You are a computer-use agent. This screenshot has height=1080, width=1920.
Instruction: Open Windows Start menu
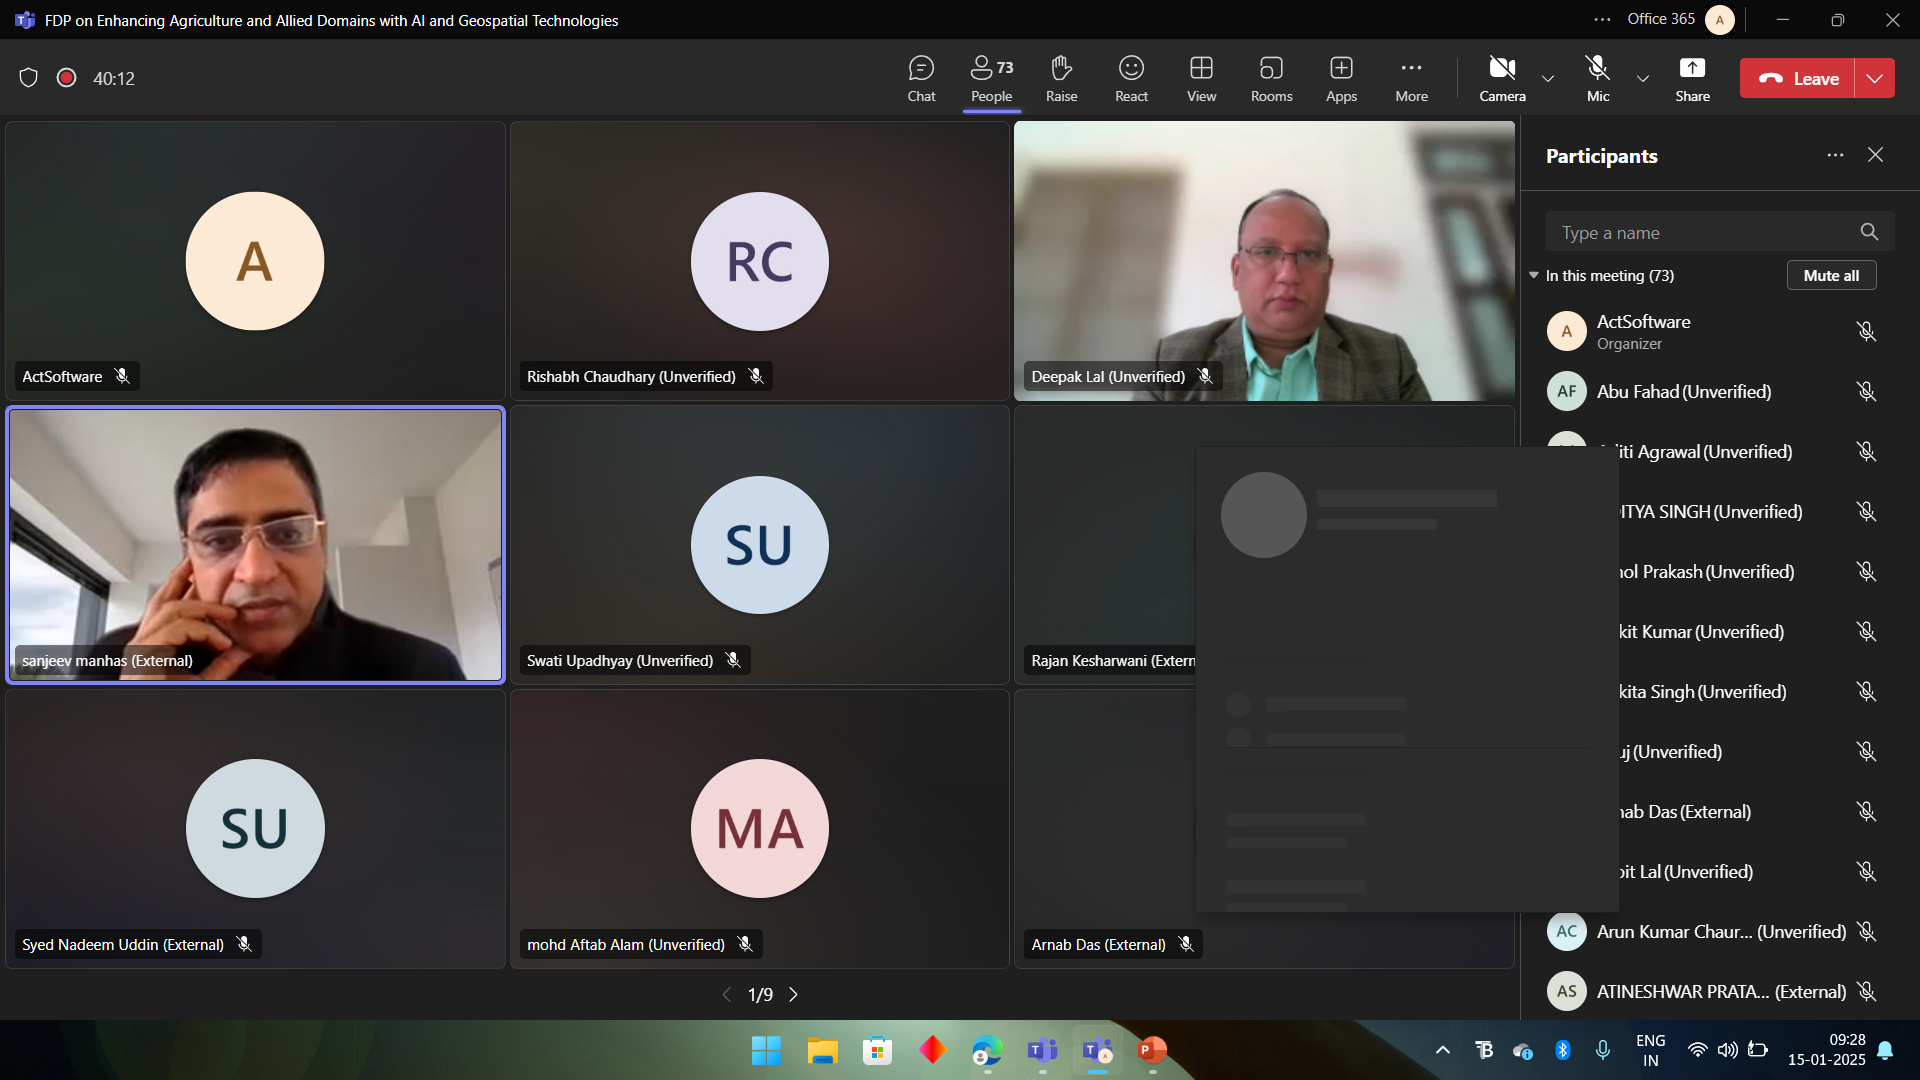point(766,1050)
